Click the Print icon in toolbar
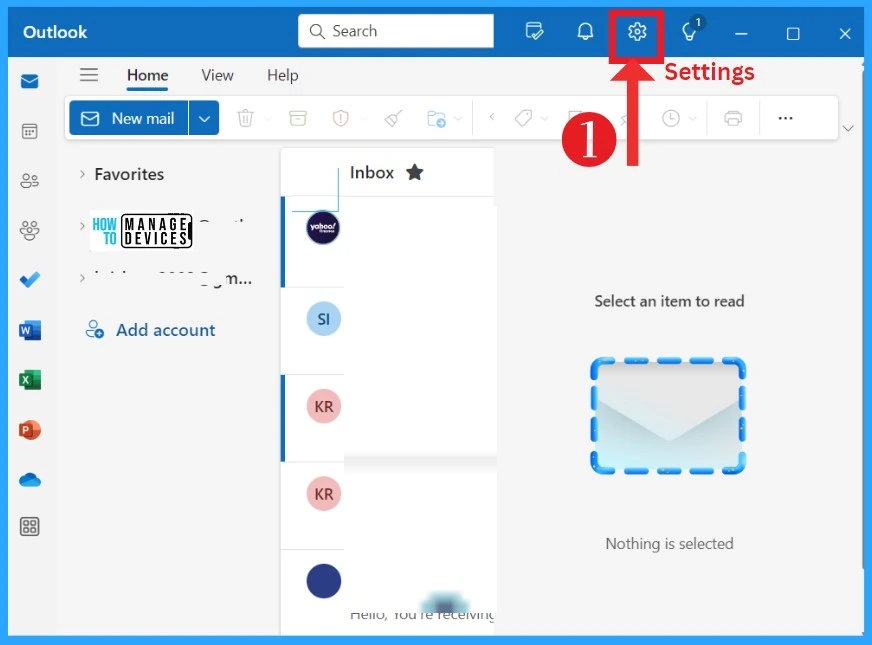 (x=733, y=118)
